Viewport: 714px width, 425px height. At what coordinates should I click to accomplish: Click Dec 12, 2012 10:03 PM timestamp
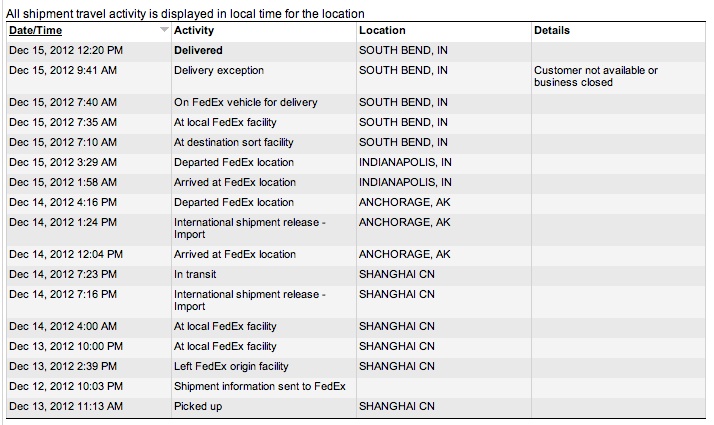coord(66,387)
